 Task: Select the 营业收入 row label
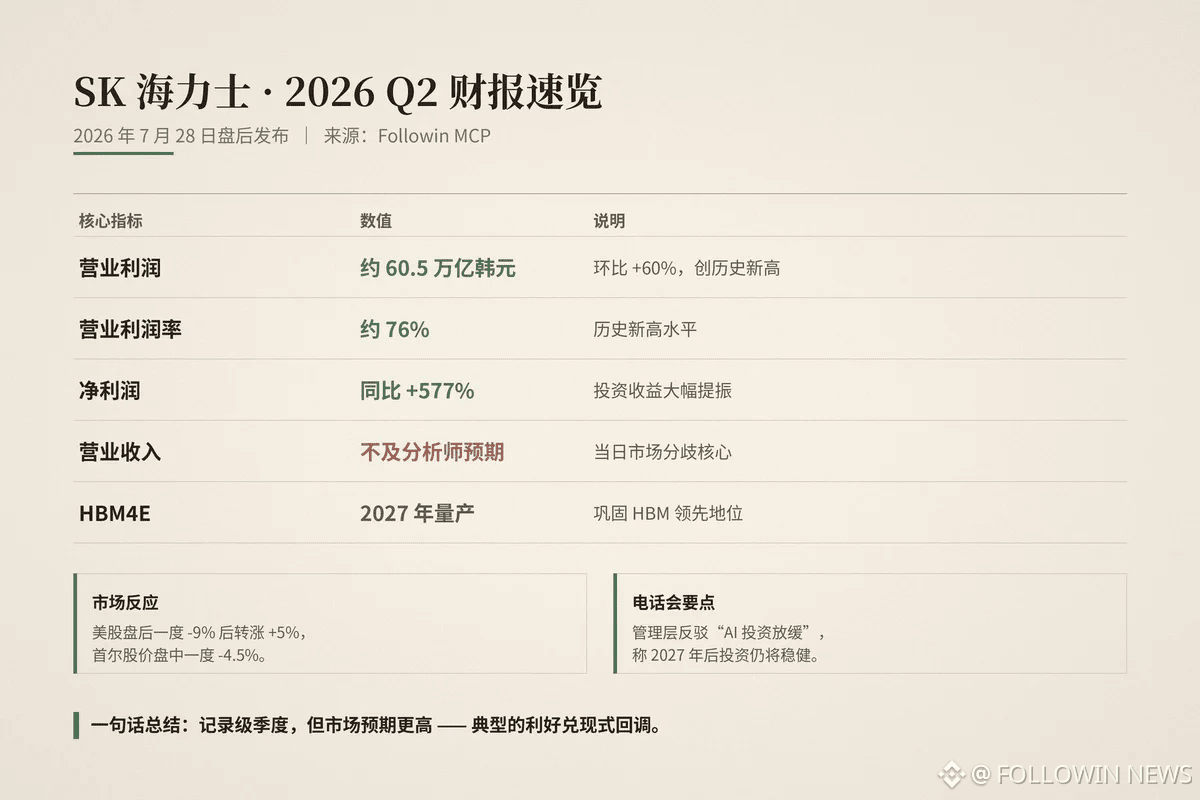click(x=120, y=452)
